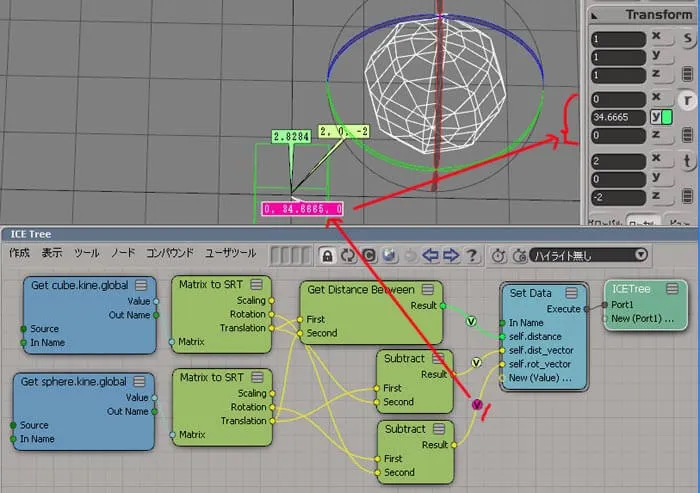Open the コンパウンド menu
Image resolution: width=700 pixels, height=493 pixels.
pos(170,253)
